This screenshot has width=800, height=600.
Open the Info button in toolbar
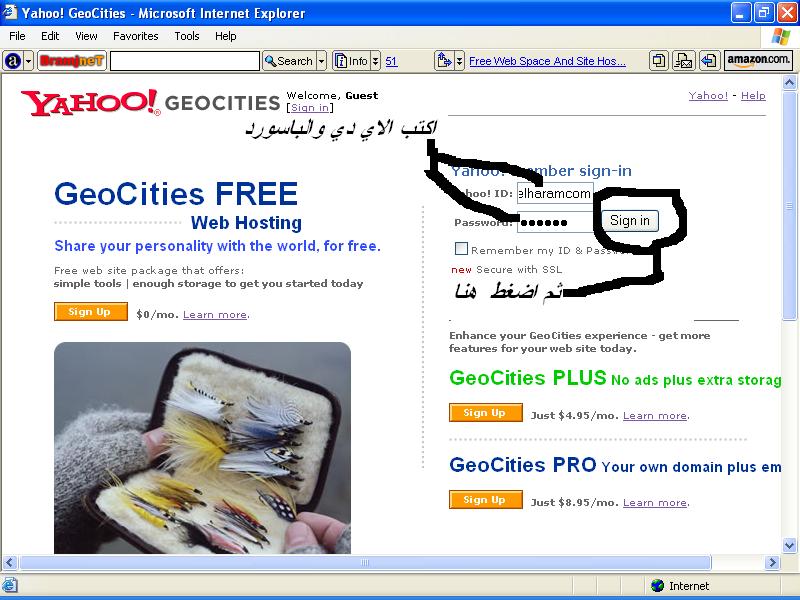click(352, 61)
